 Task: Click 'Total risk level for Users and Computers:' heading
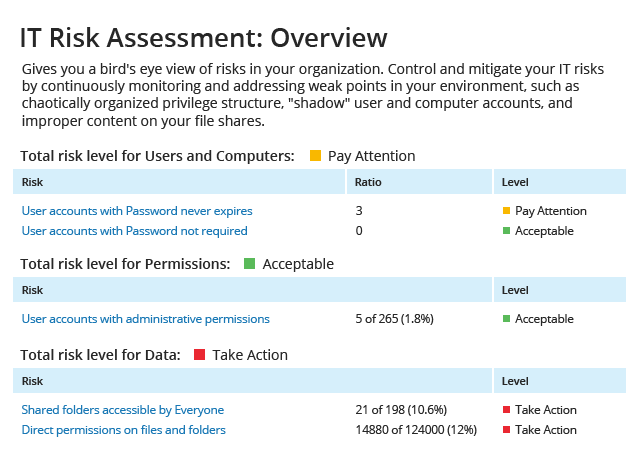pos(157,156)
